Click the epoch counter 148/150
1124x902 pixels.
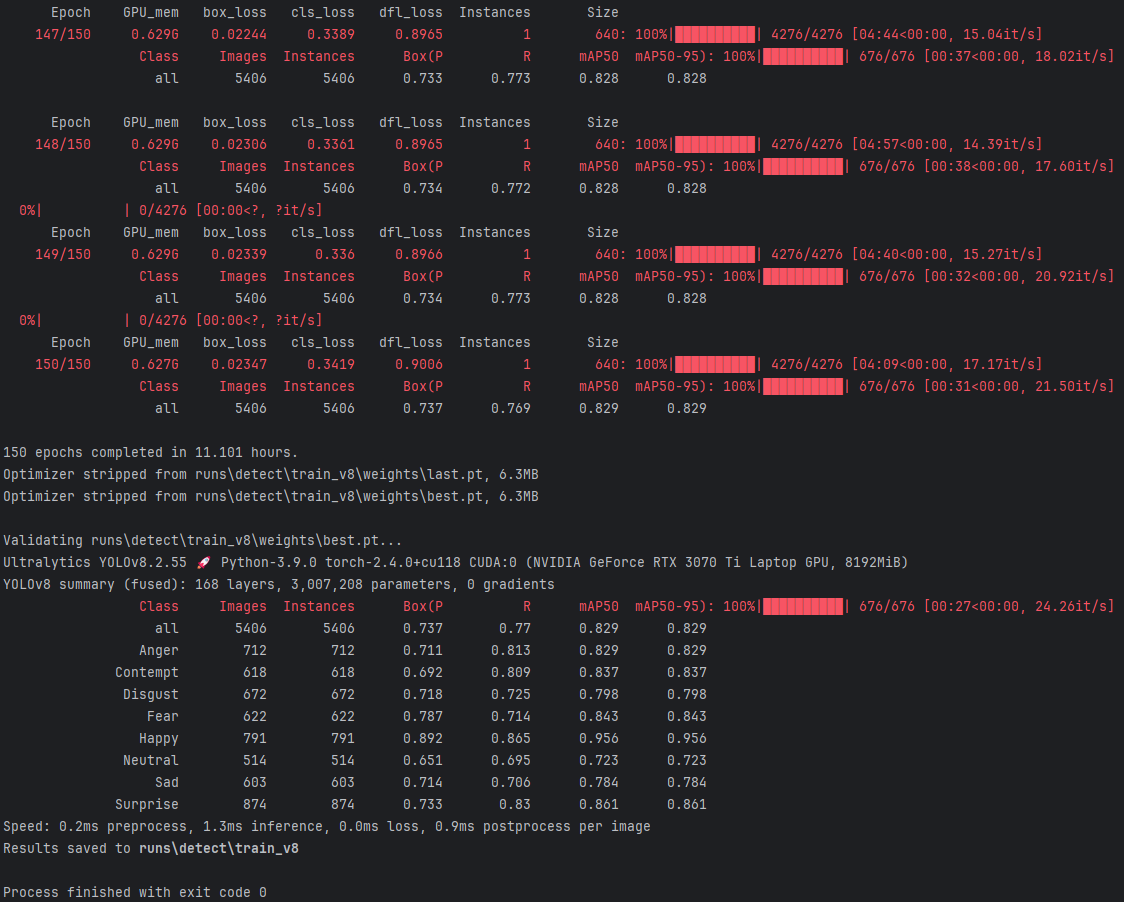(63, 144)
